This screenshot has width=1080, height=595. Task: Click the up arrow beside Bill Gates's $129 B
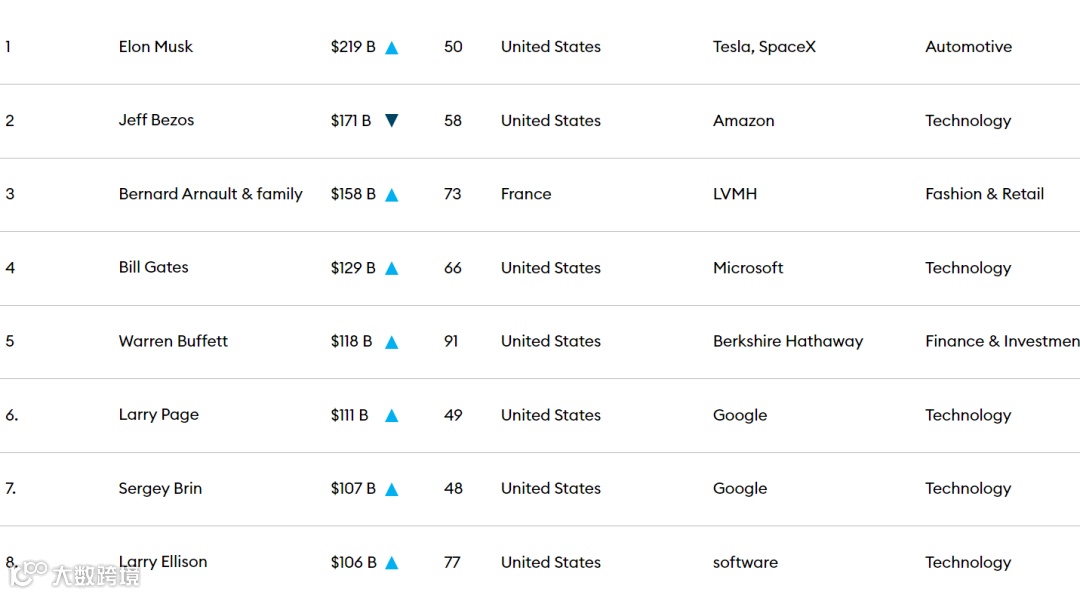[392, 268]
